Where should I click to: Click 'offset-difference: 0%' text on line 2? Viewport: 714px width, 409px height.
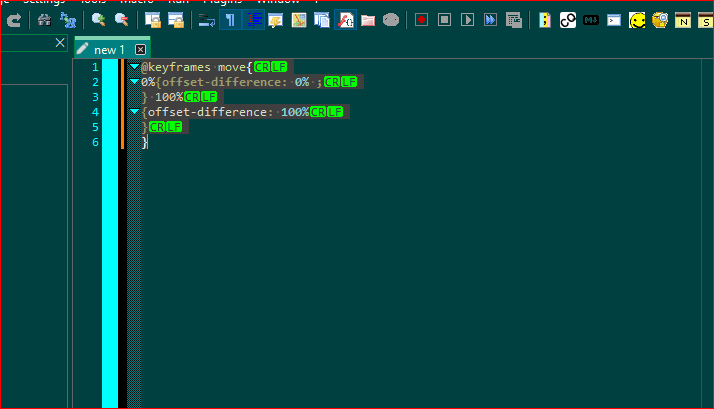235,82
